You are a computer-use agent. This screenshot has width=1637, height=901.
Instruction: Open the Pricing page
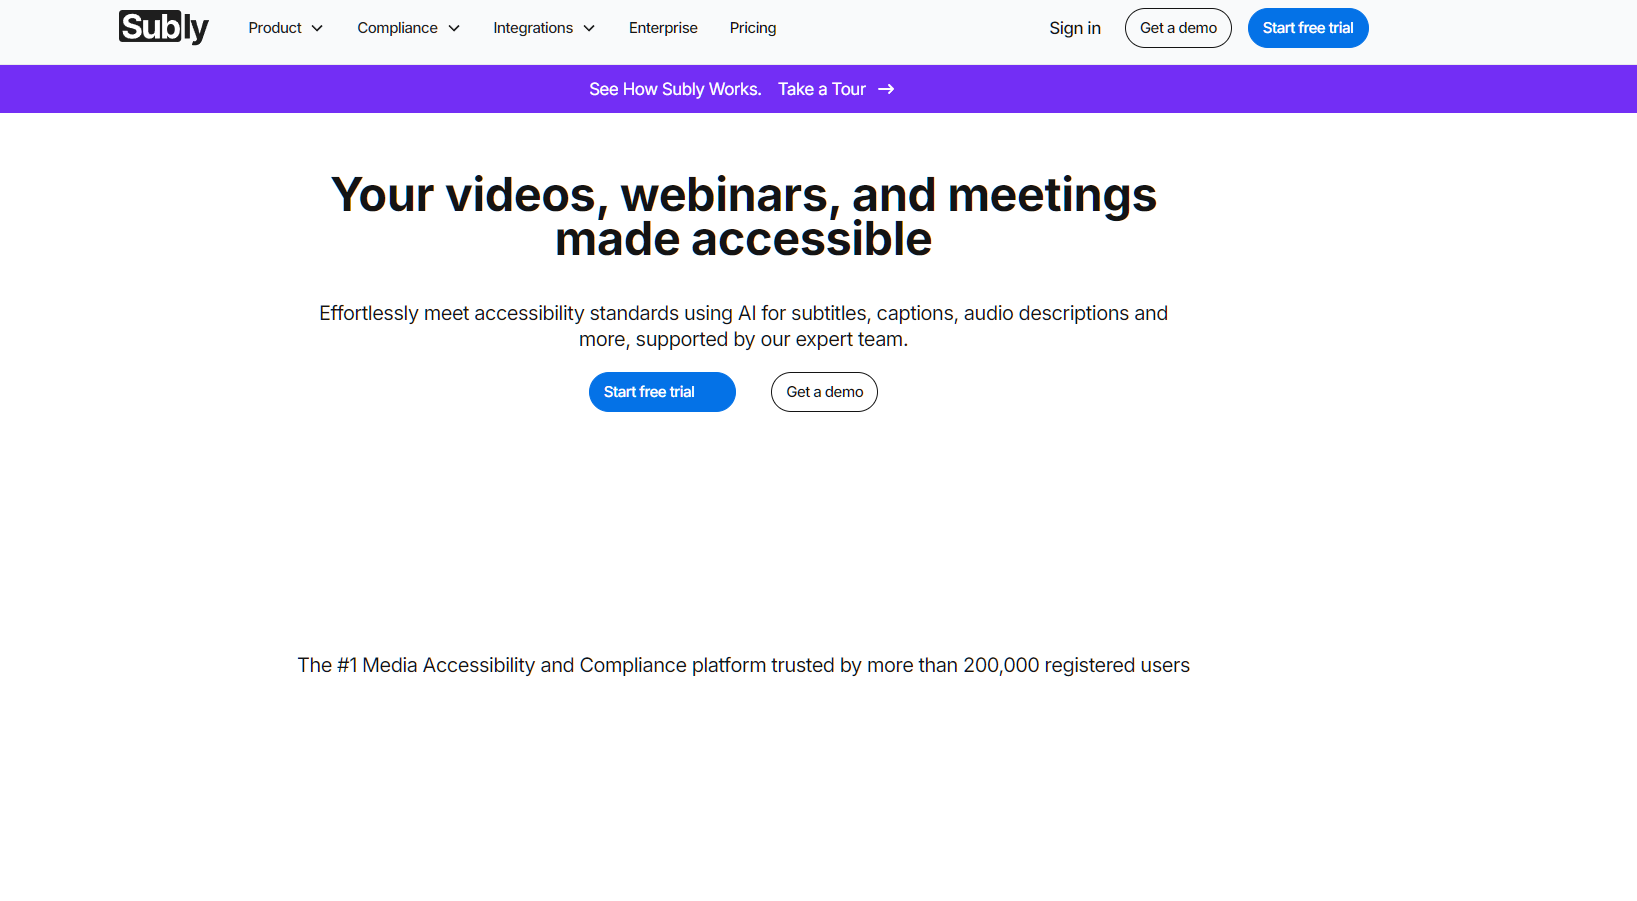click(x=753, y=28)
